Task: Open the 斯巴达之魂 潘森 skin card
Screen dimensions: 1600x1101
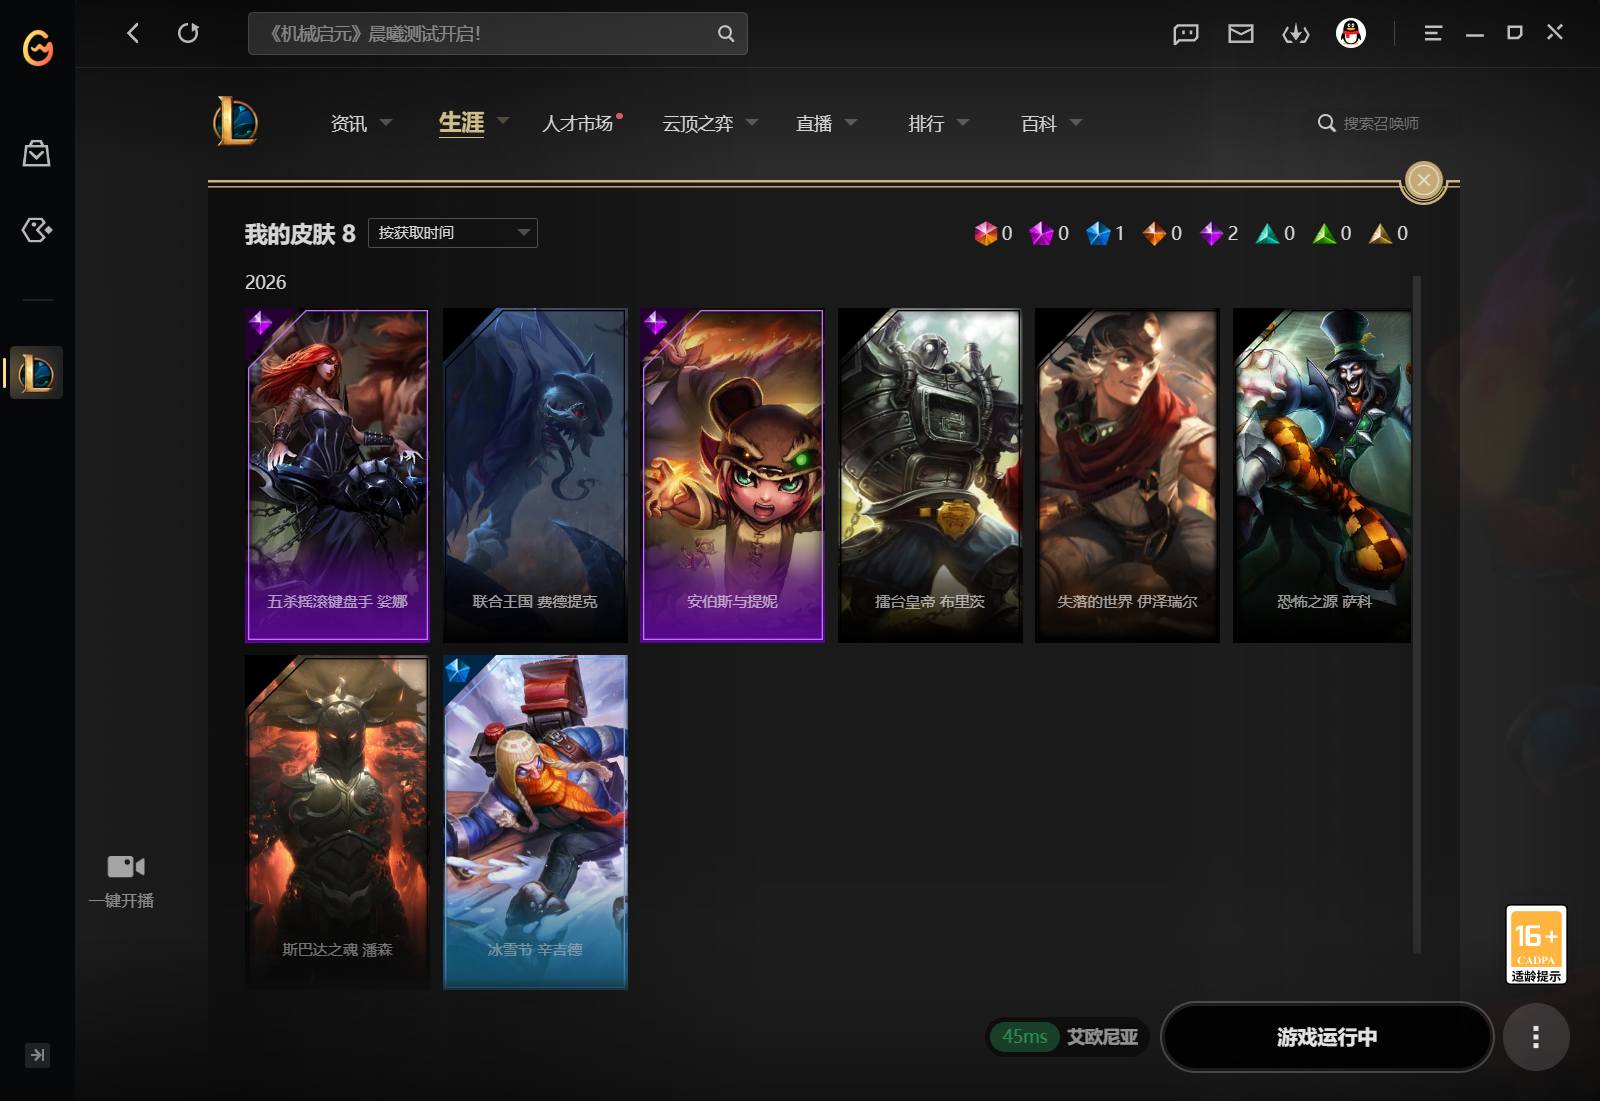Action: 338,822
